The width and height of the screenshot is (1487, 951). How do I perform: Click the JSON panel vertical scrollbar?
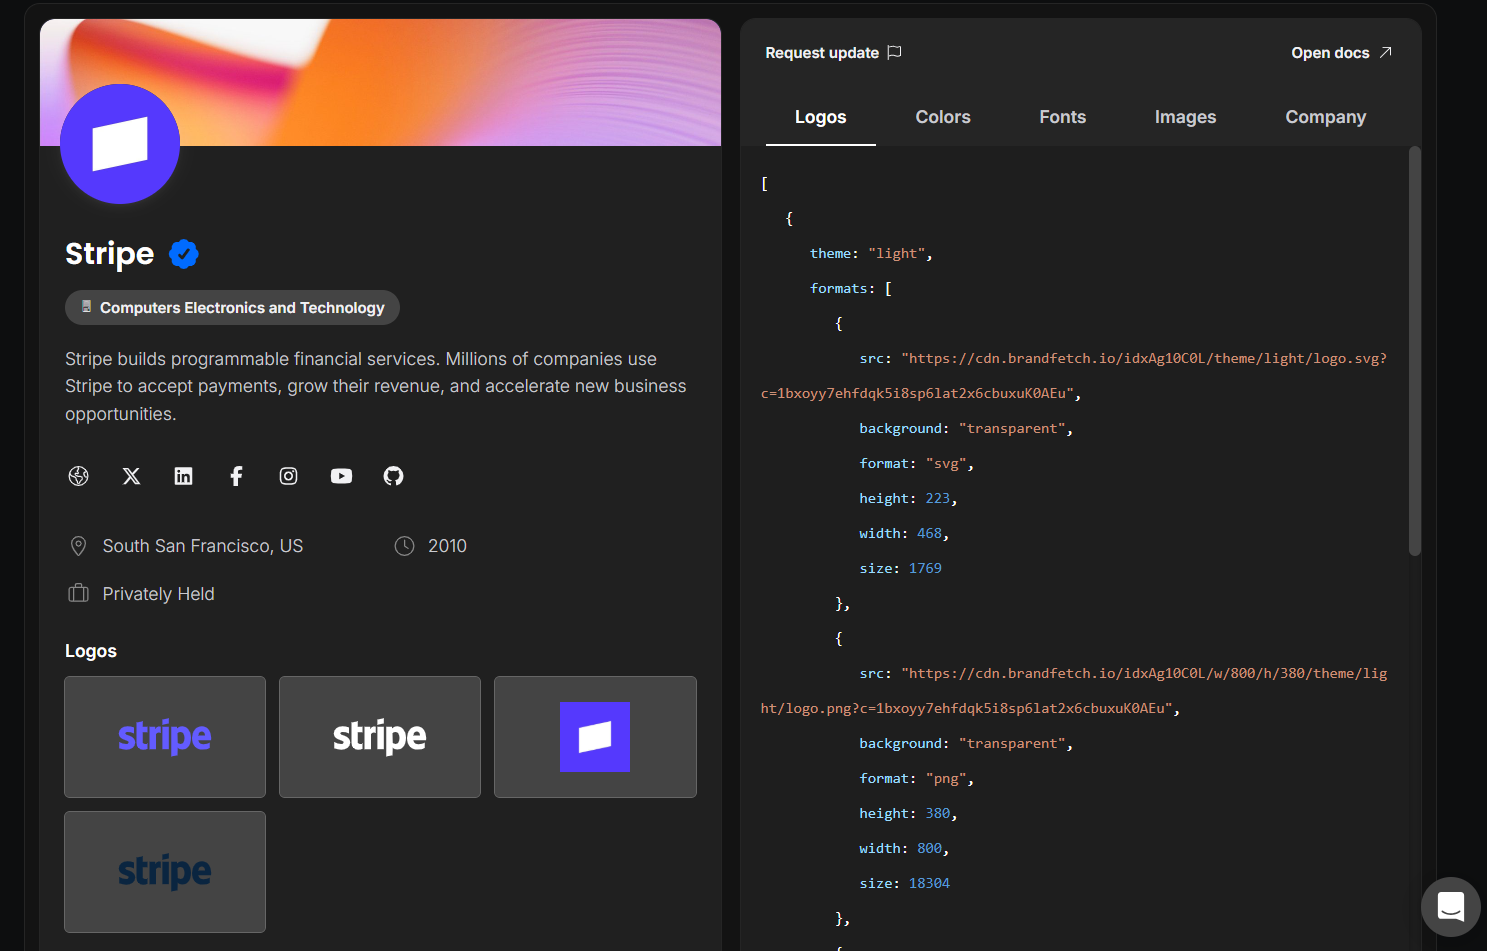(x=1414, y=350)
